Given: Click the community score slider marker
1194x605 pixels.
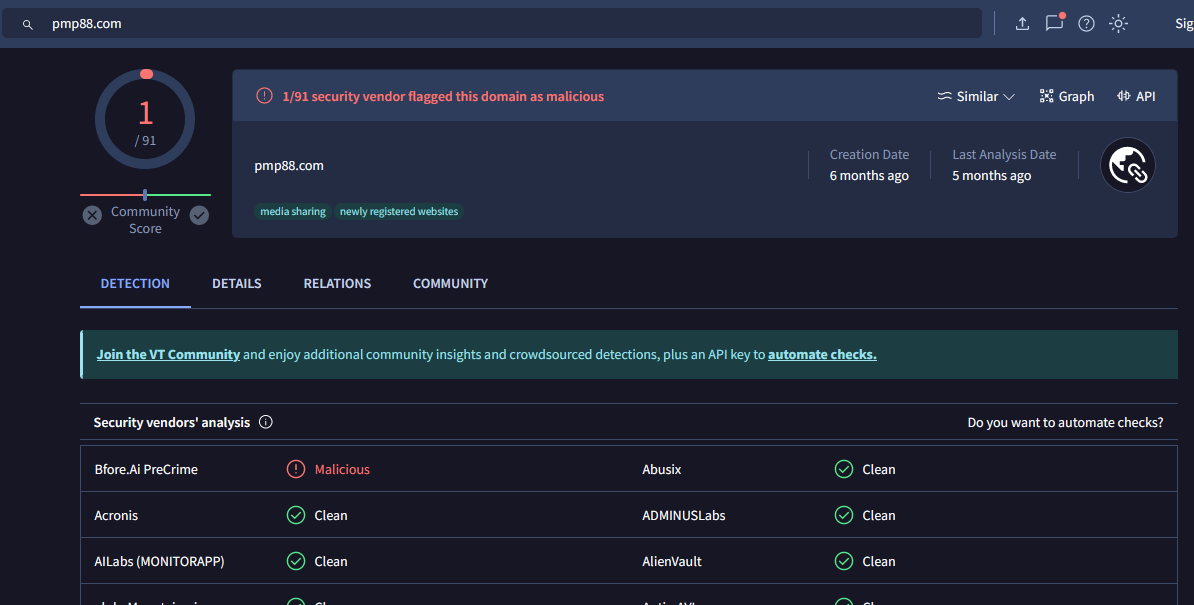Looking at the screenshot, I should 145,195.
